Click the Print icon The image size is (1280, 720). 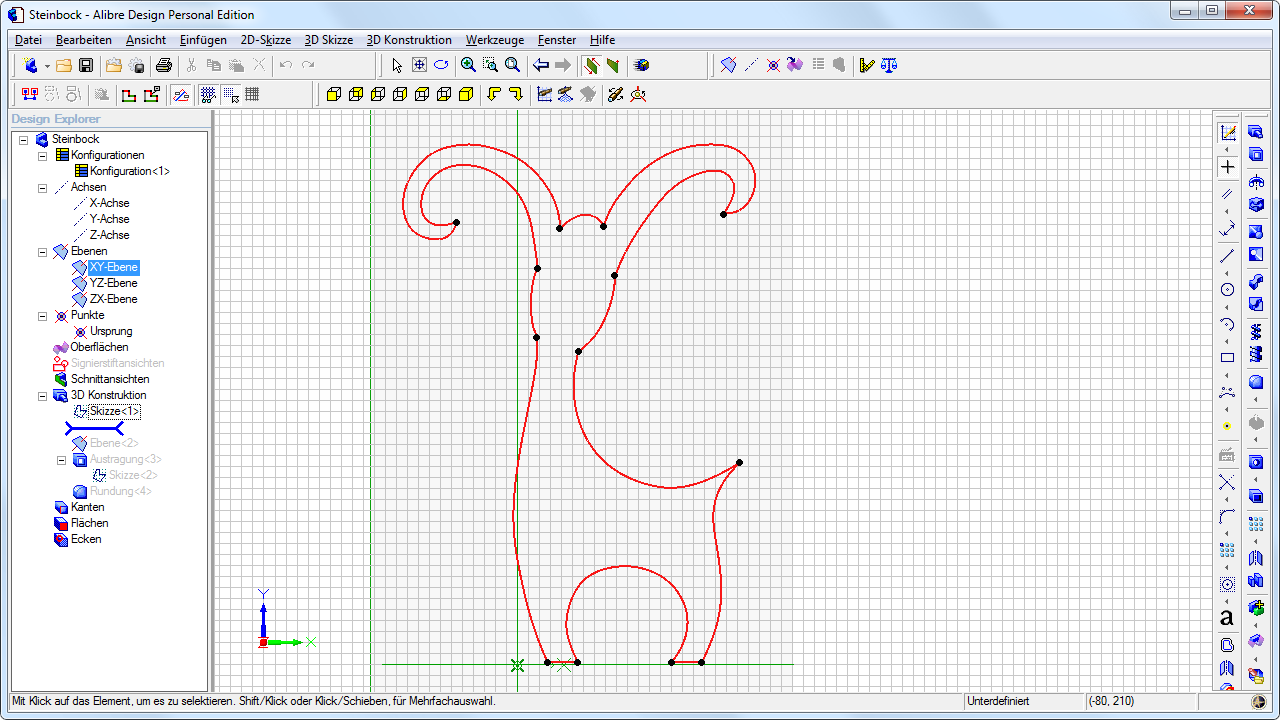tap(164, 65)
